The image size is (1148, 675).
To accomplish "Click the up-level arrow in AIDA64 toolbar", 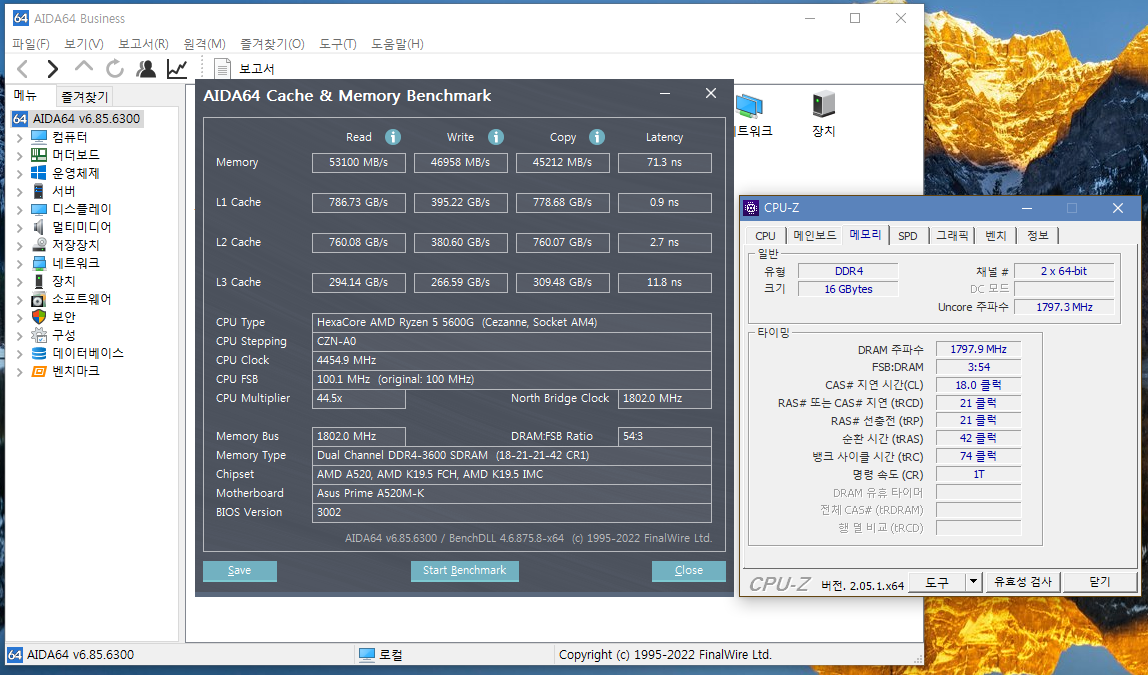I will (83, 67).
